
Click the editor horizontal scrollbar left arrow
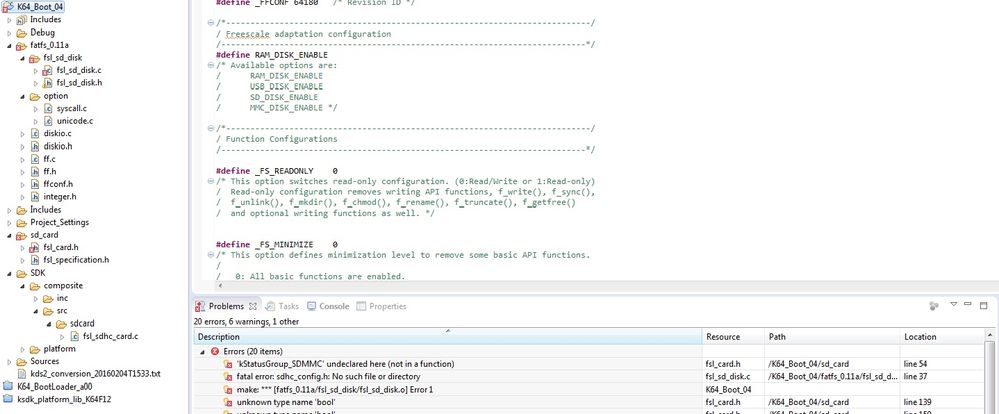point(220,286)
